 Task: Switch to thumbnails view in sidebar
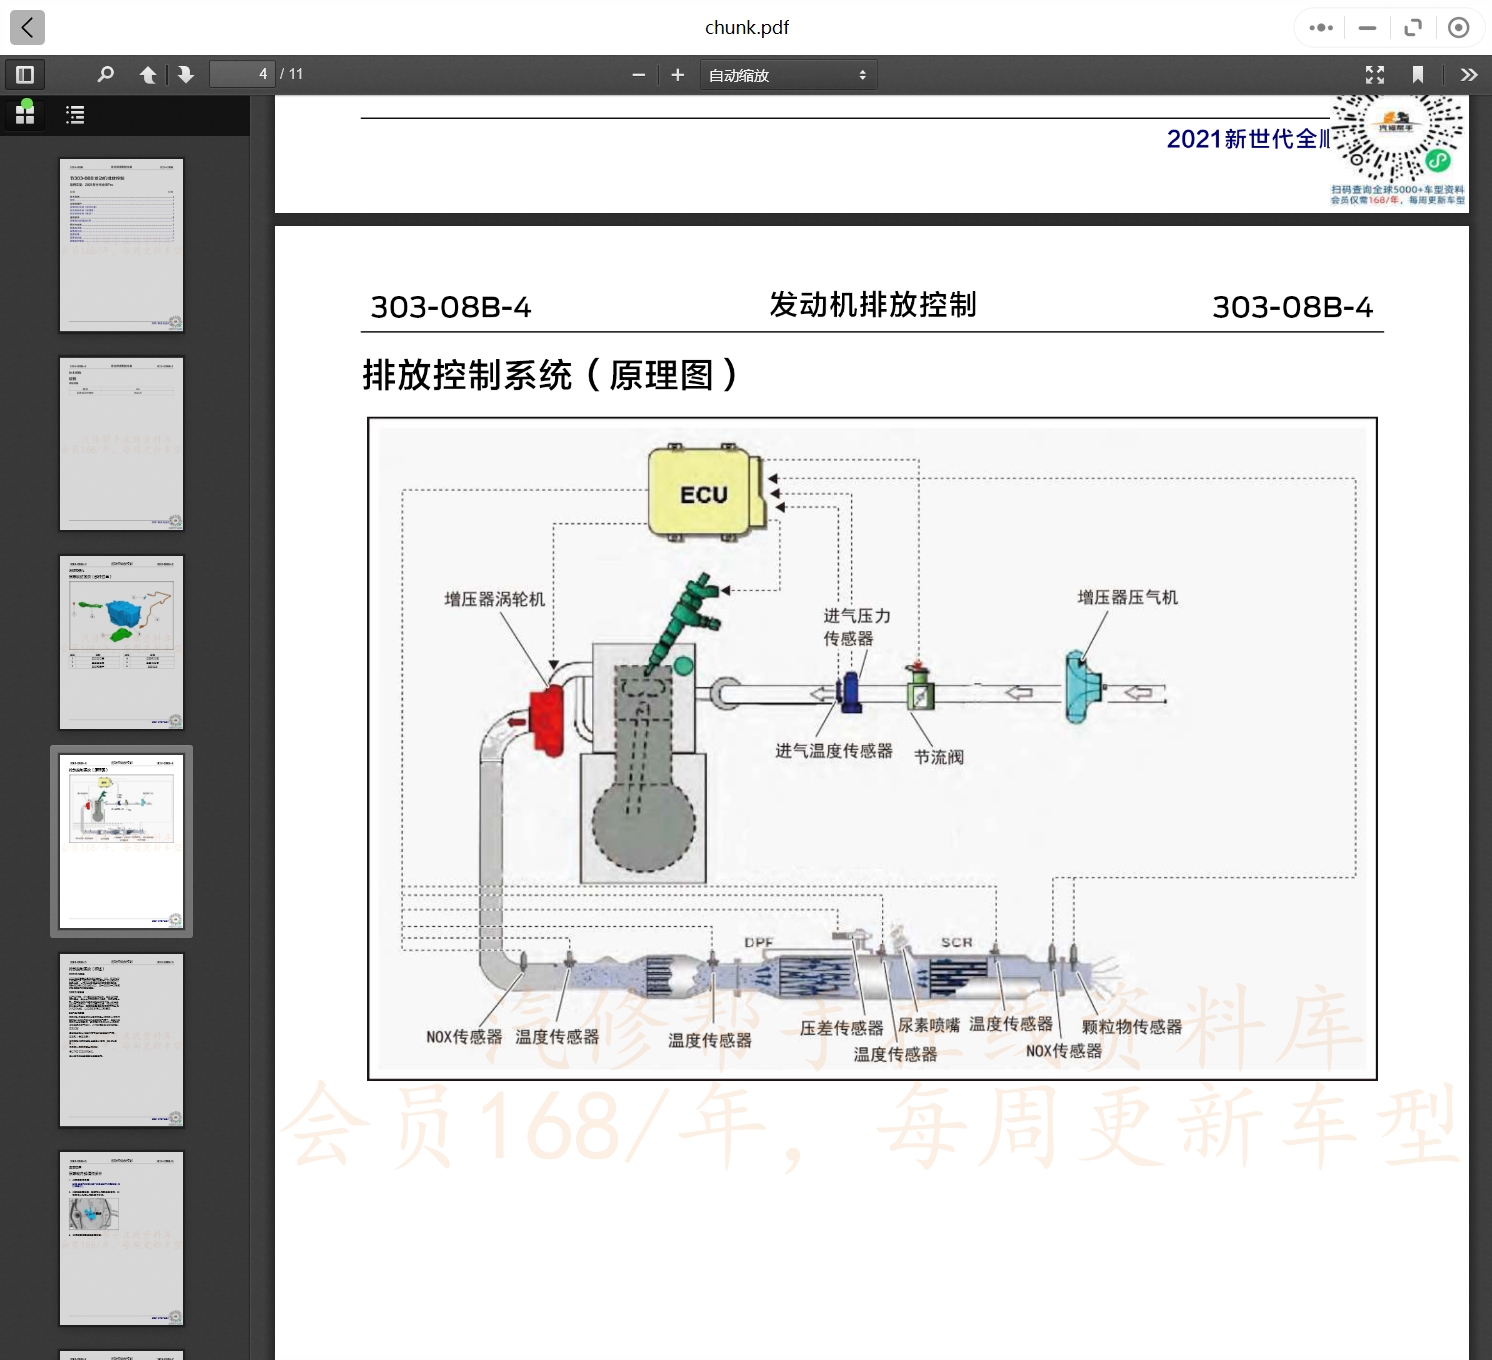(25, 115)
